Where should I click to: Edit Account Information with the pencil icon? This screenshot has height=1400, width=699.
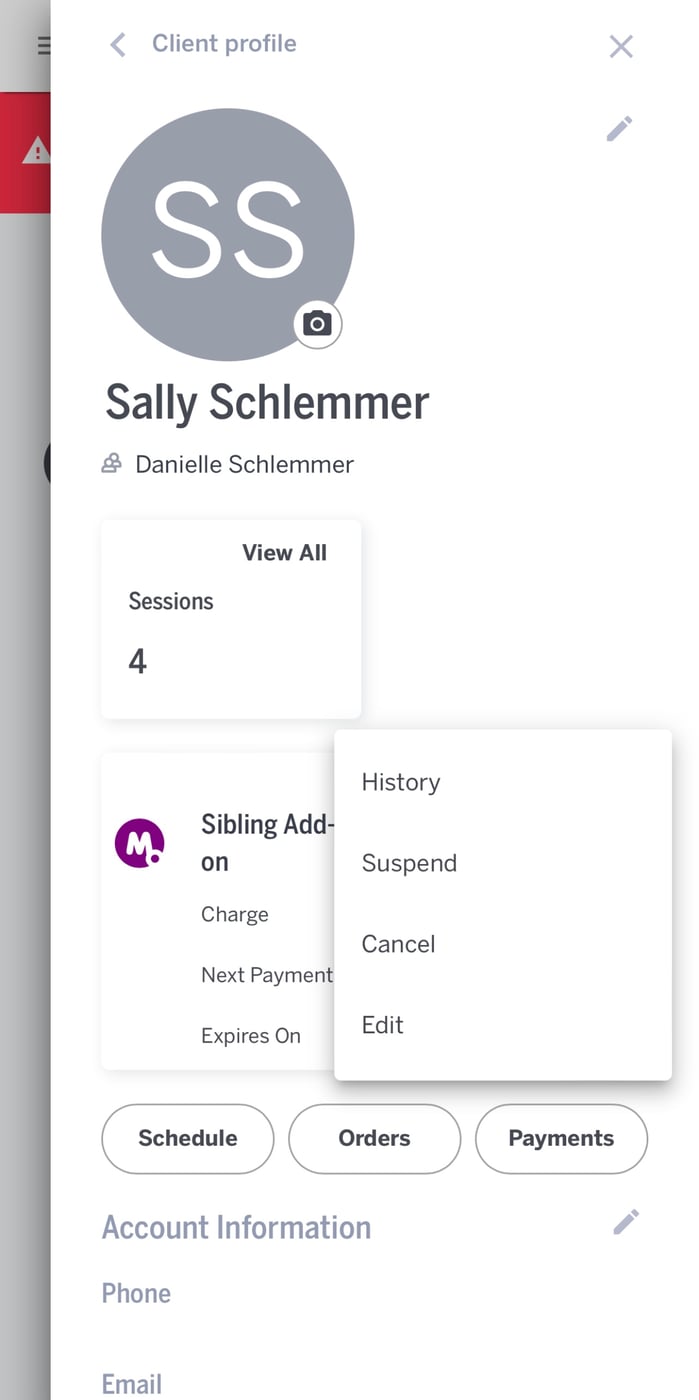tap(626, 1222)
